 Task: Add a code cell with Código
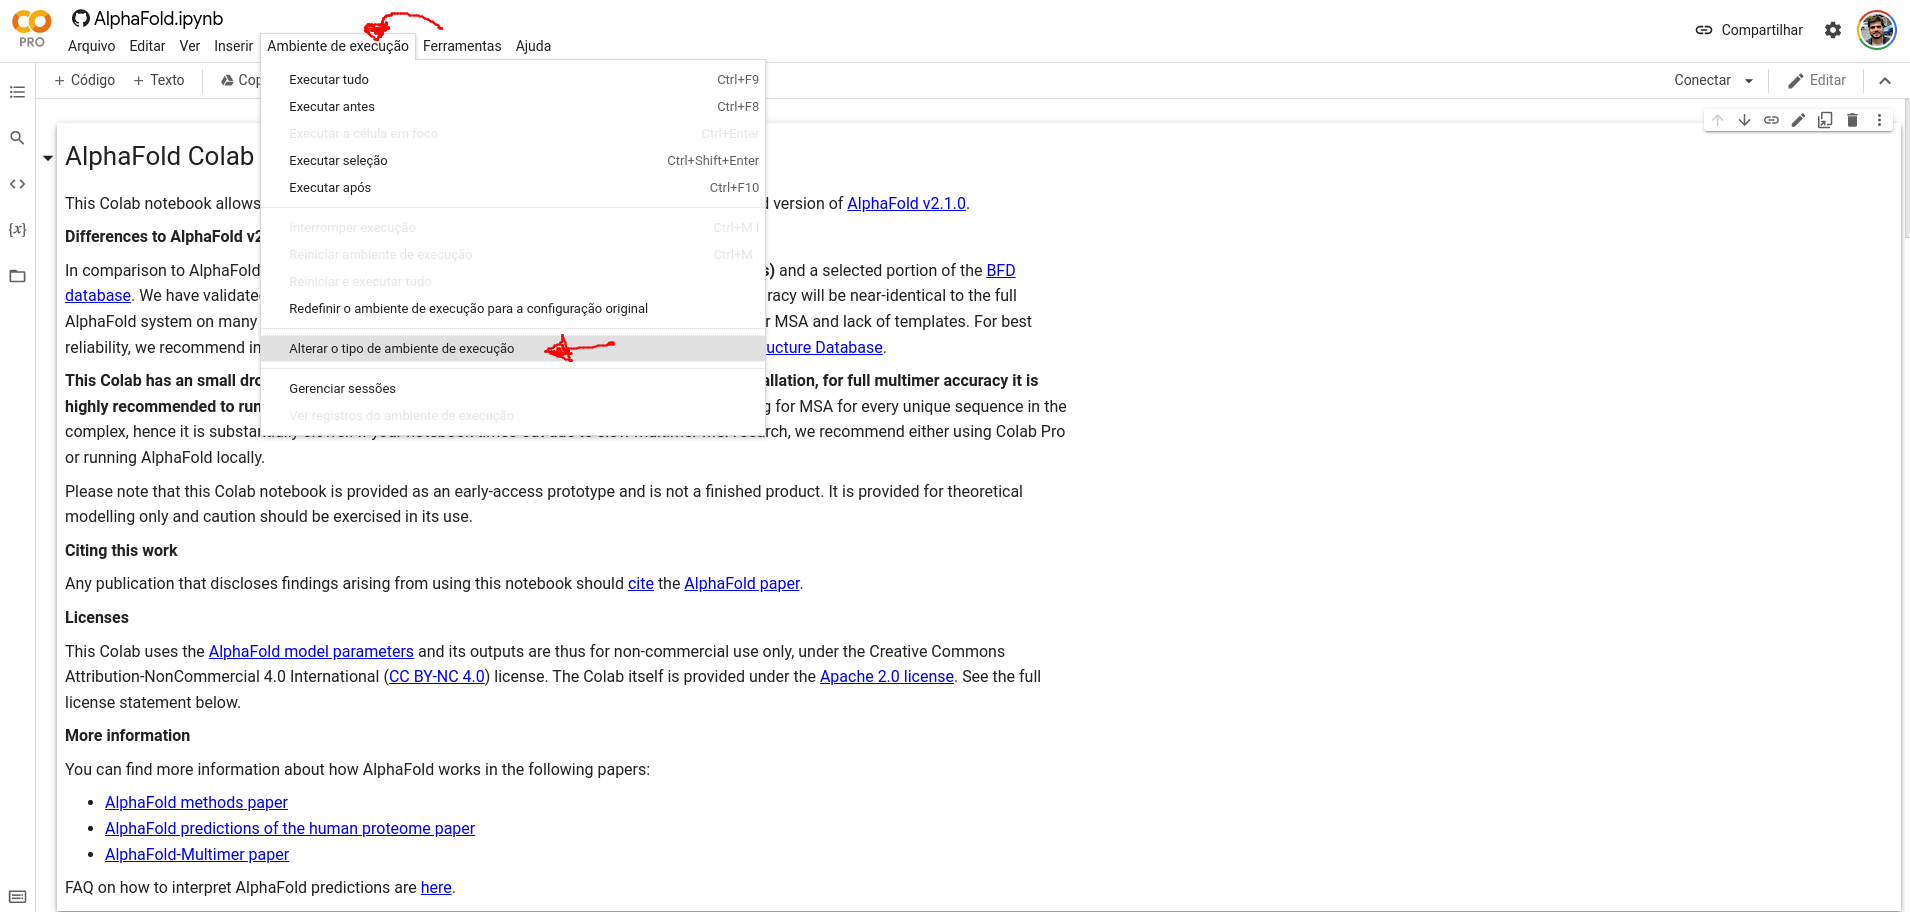(85, 80)
